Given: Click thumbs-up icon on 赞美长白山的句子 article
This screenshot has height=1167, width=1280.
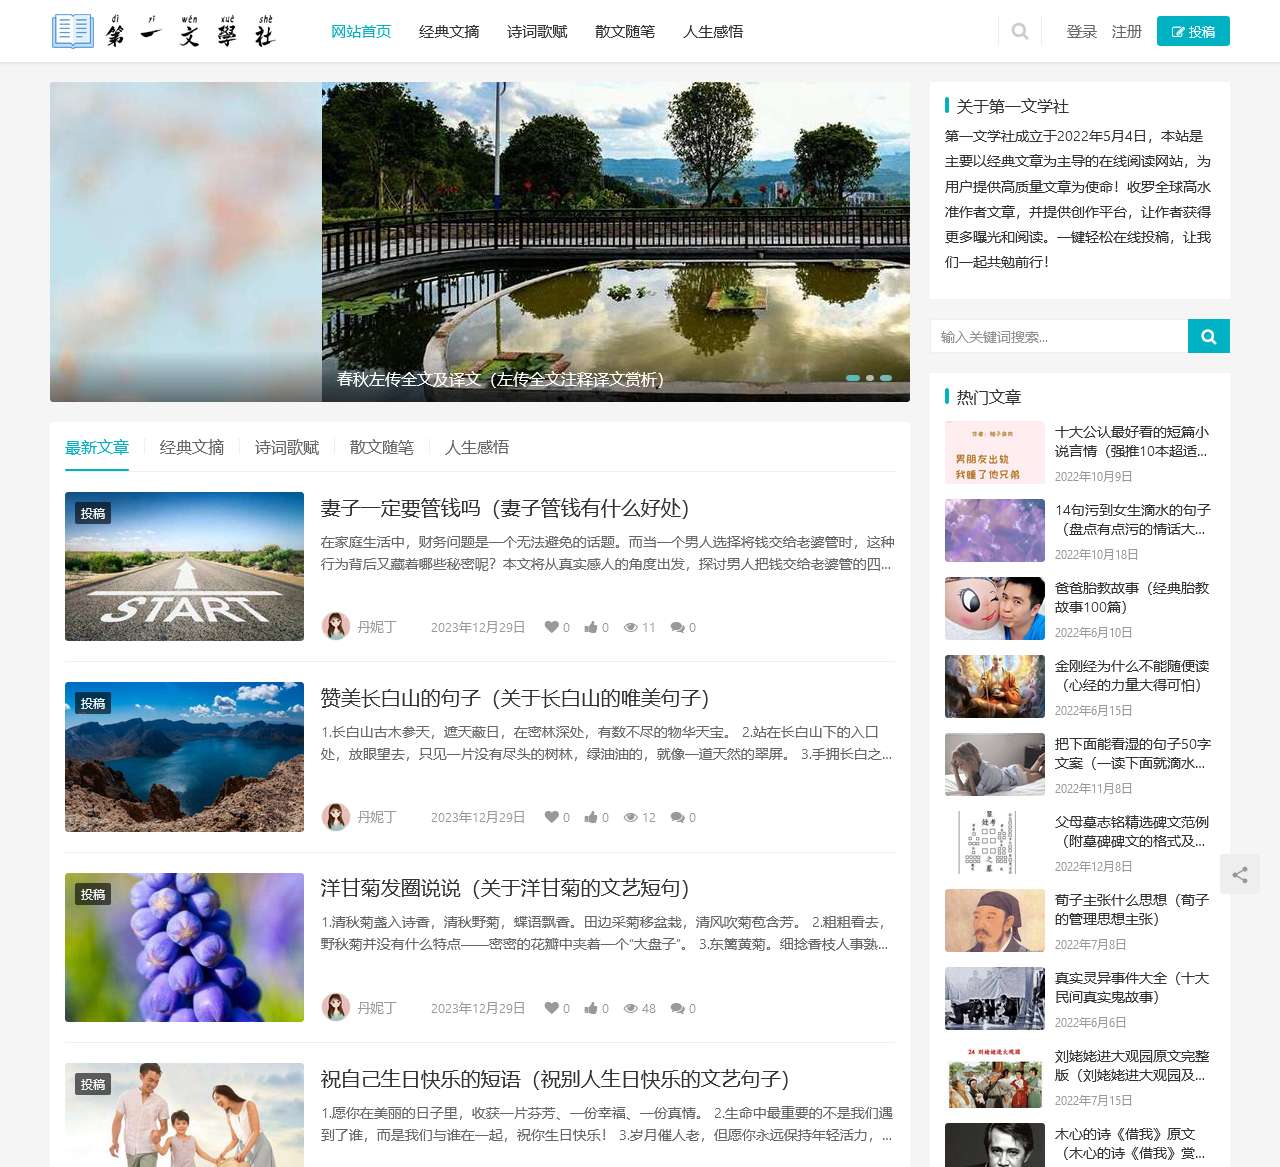Looking at the screenshot, I should pos(591,817).
